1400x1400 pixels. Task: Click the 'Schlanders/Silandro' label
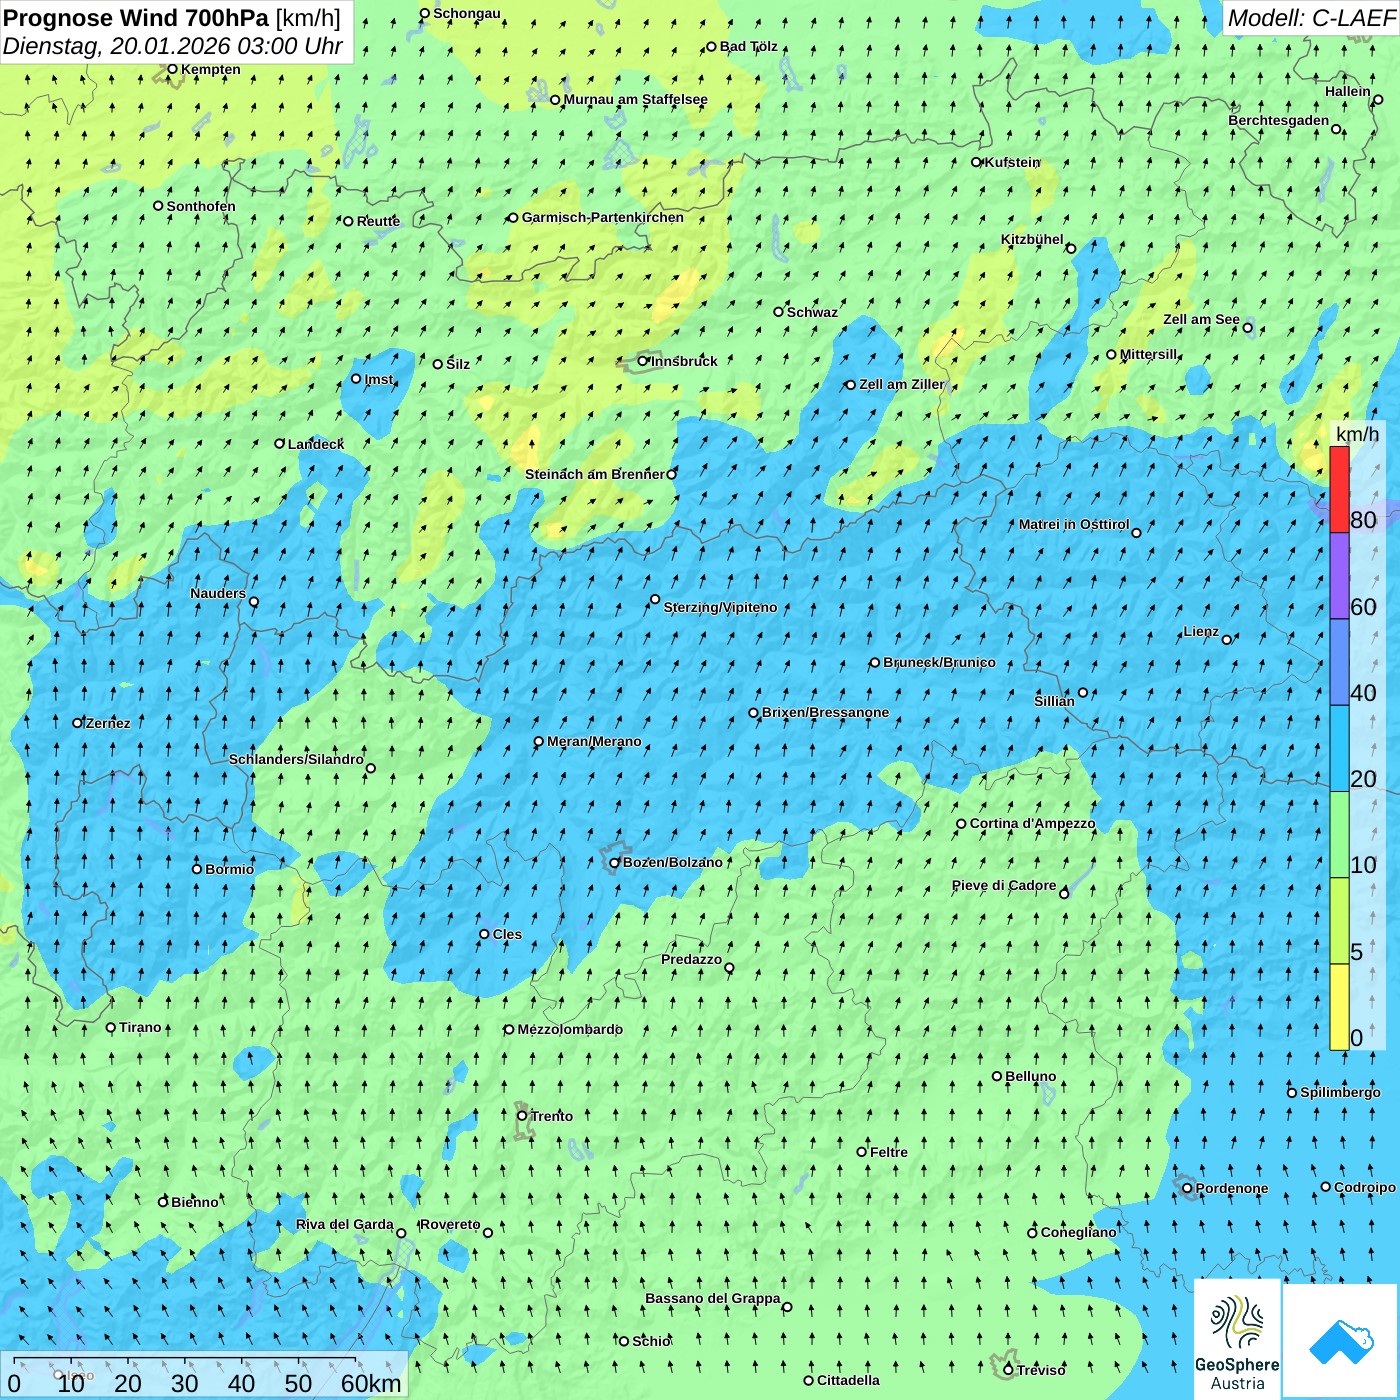(x=296, y=759)
